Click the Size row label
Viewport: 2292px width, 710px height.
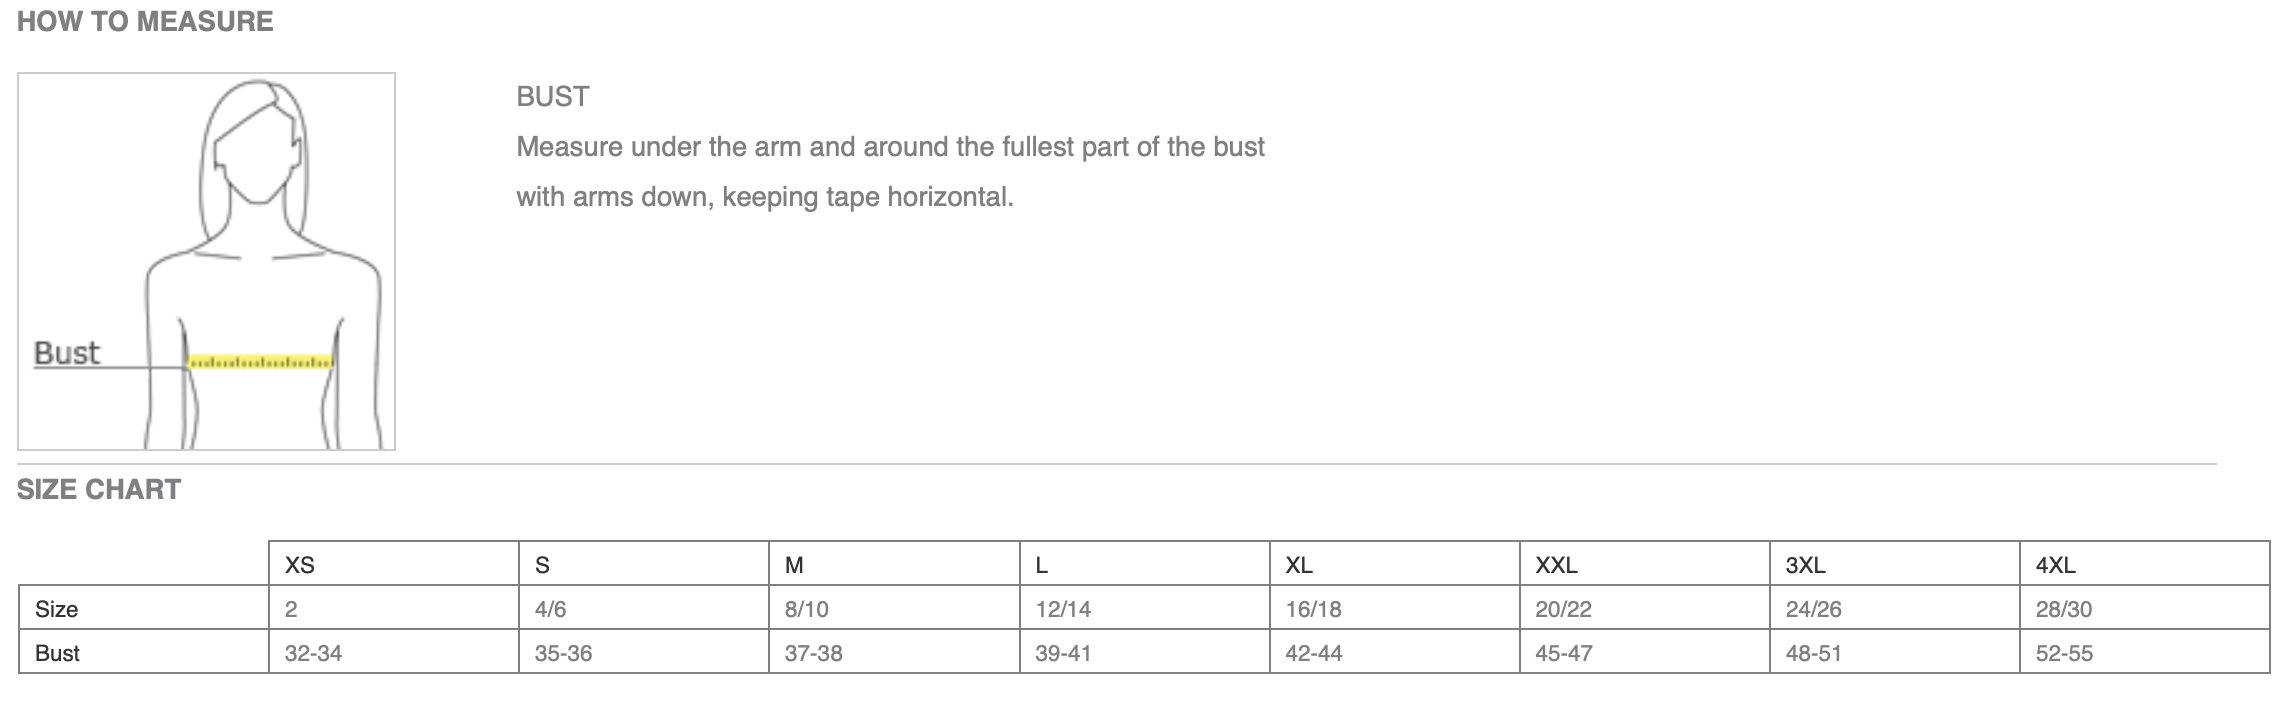(144, 608)
